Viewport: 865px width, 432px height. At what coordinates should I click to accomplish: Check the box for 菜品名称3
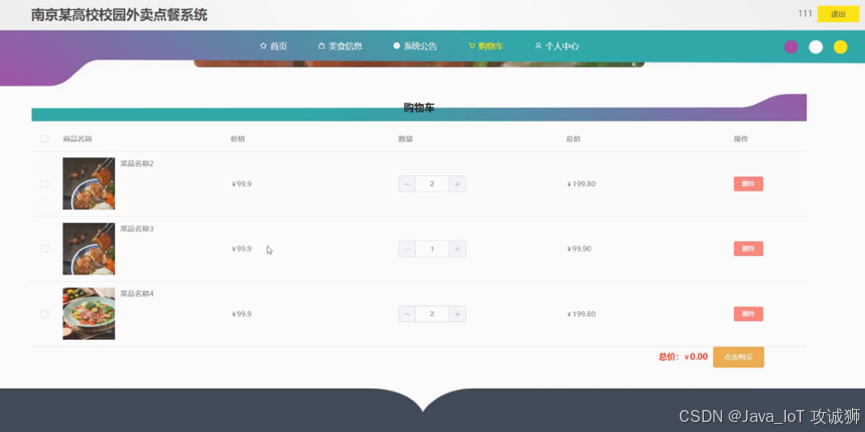[x=45, y=249]
